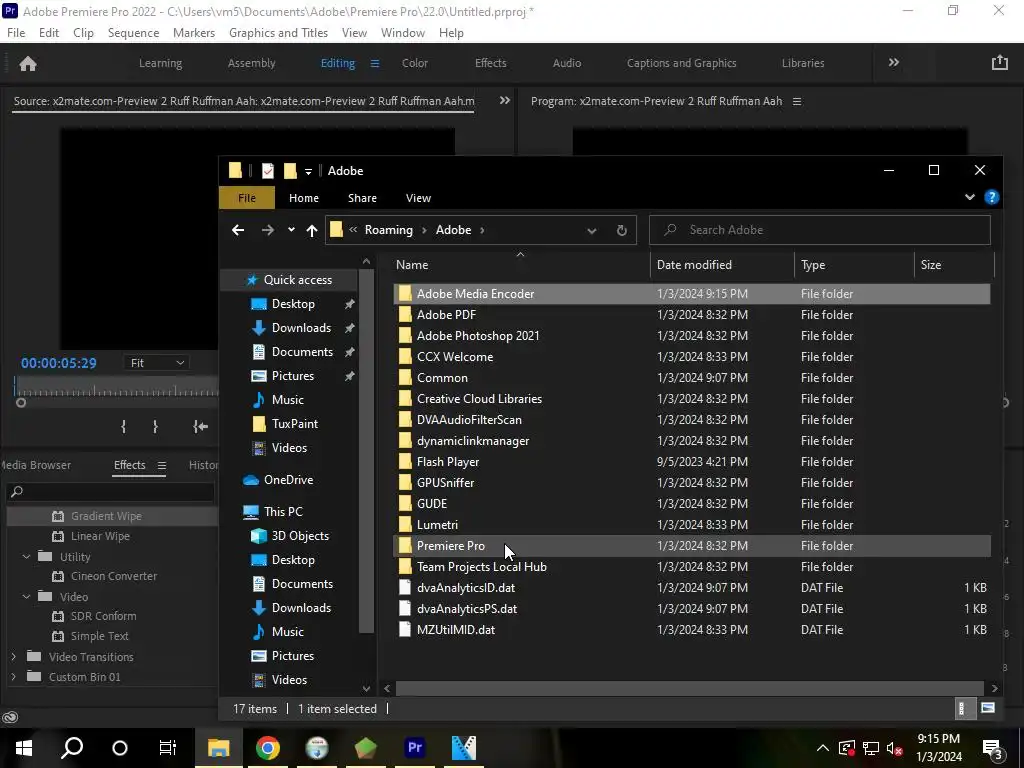Viewport: 1024px width, 768px height.
Task: Select Simple Text effect
Action: pos(100,636)
